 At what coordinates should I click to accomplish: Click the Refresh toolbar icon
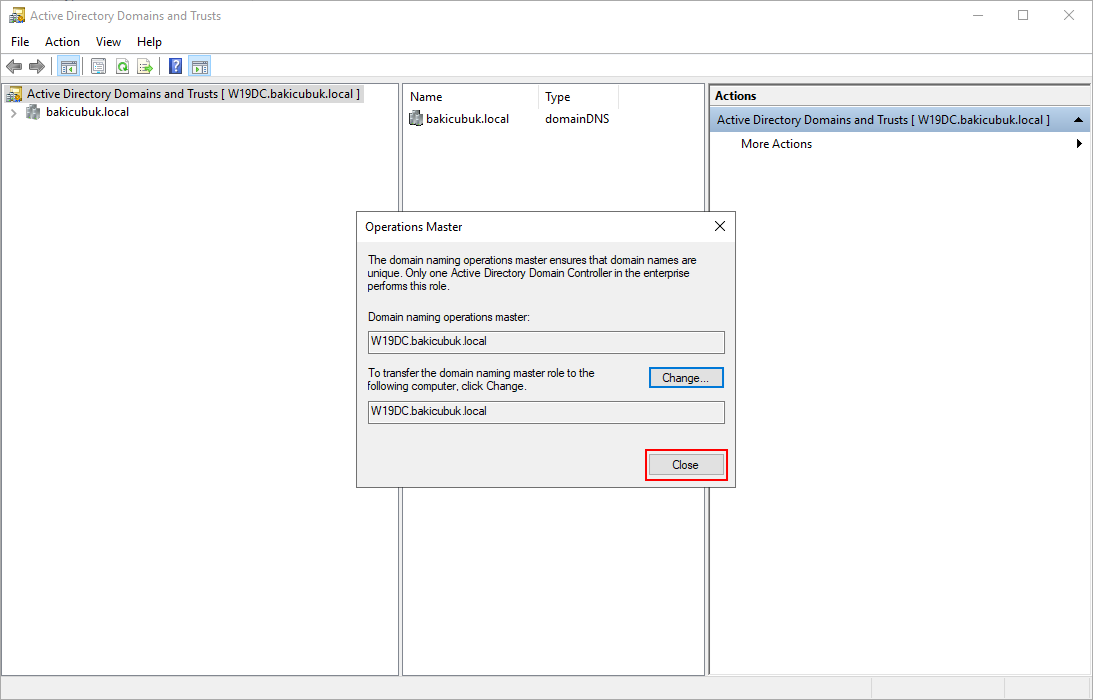(x=122, y=66)
